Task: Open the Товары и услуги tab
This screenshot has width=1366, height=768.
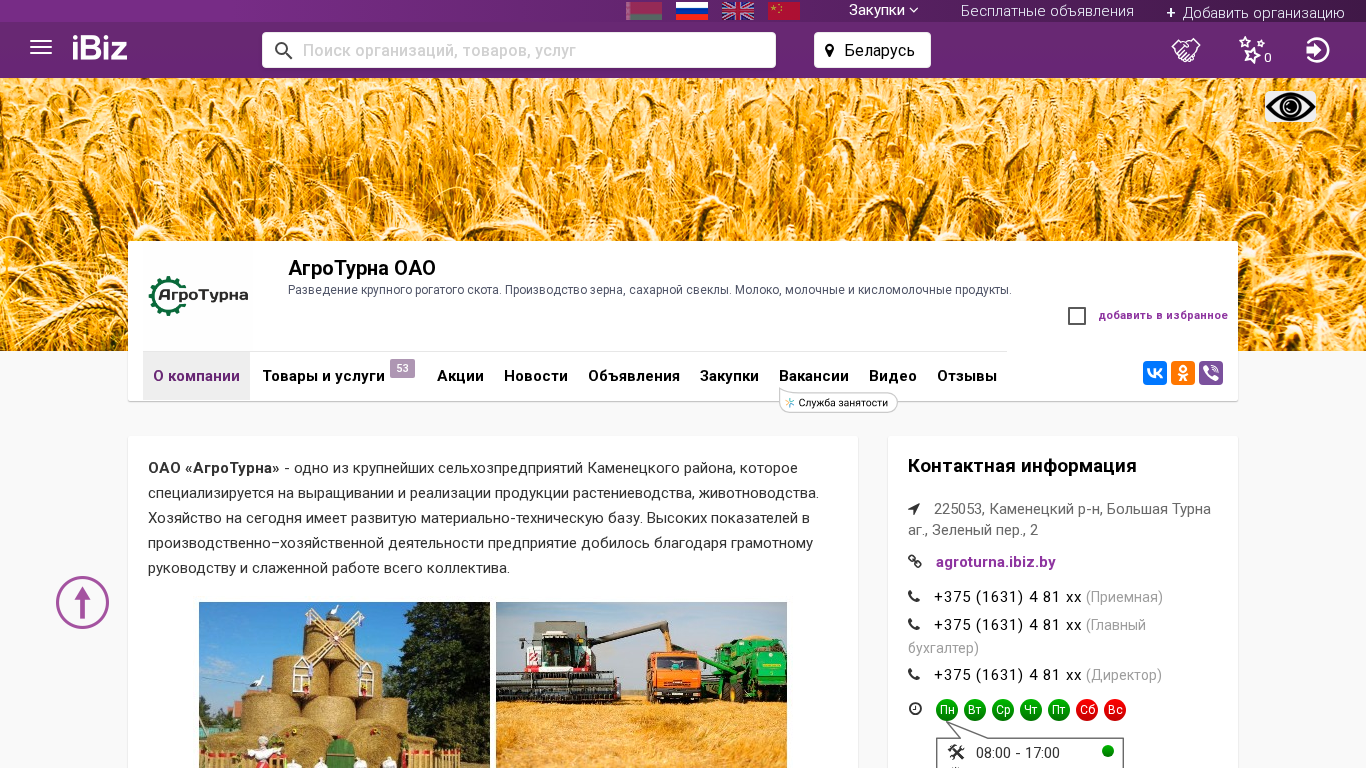Action: click(323, 376)
